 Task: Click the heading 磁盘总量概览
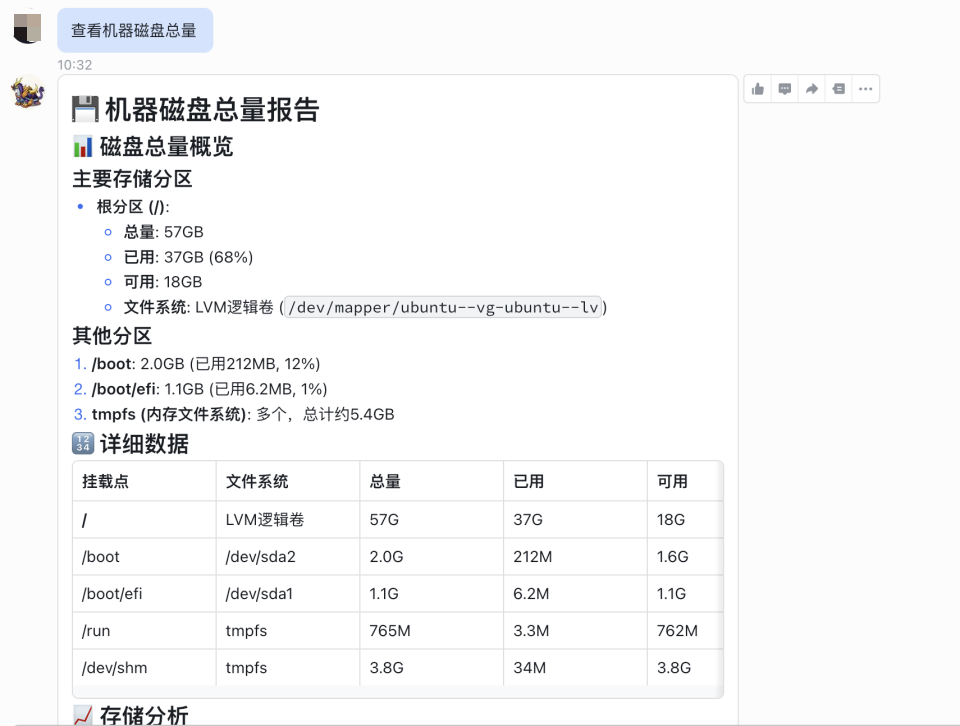[x=166, y=147]
